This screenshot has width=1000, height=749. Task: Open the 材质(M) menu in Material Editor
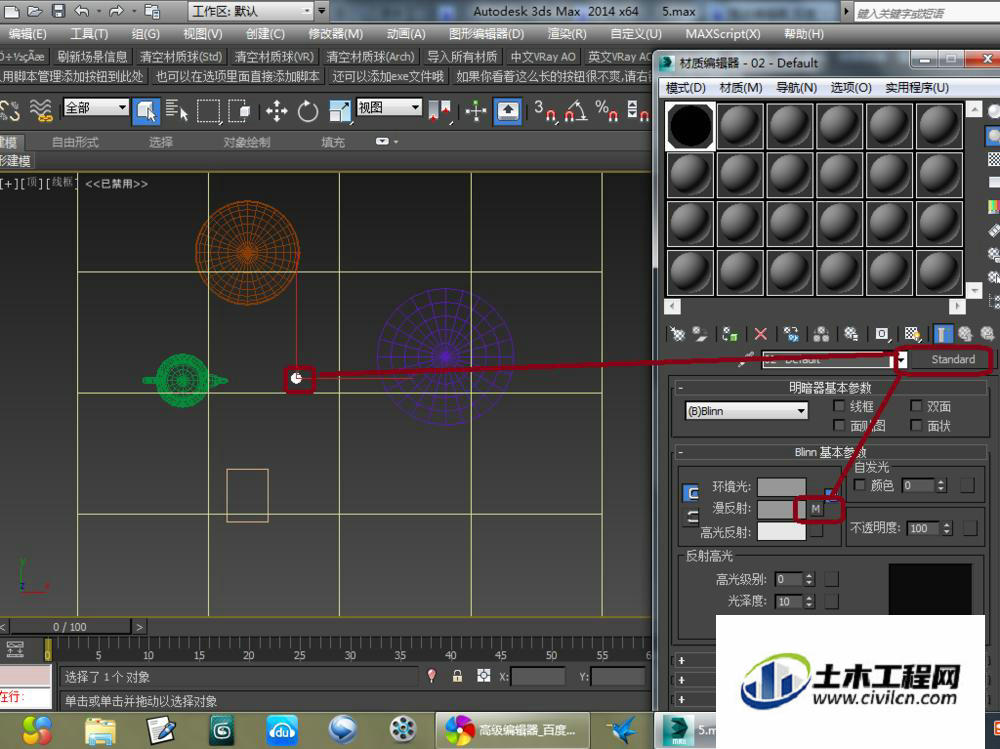[740, 87]
